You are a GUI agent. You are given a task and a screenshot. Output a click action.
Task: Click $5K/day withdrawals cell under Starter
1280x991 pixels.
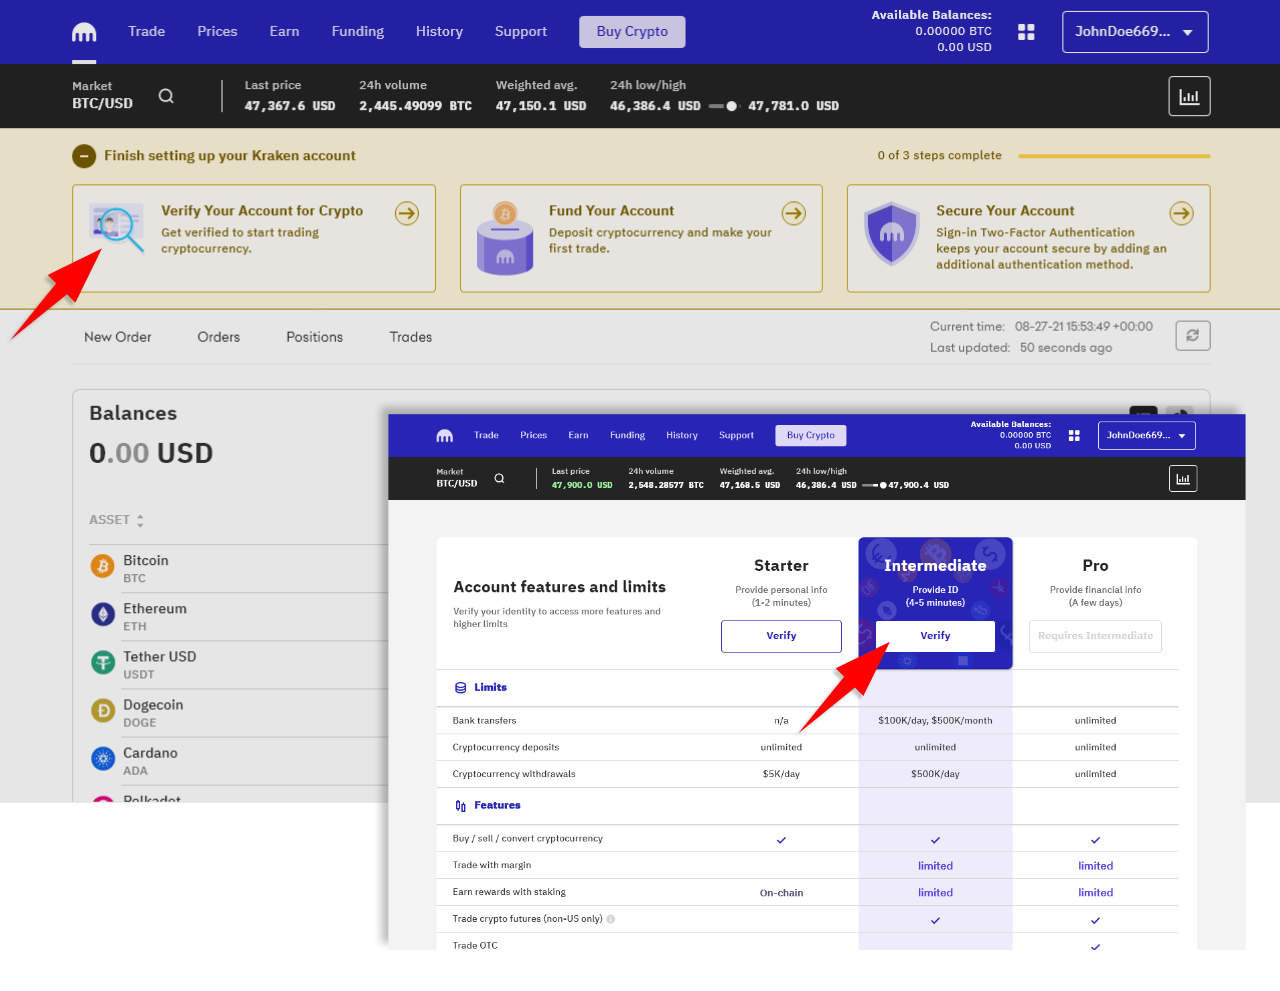(781, 775)
